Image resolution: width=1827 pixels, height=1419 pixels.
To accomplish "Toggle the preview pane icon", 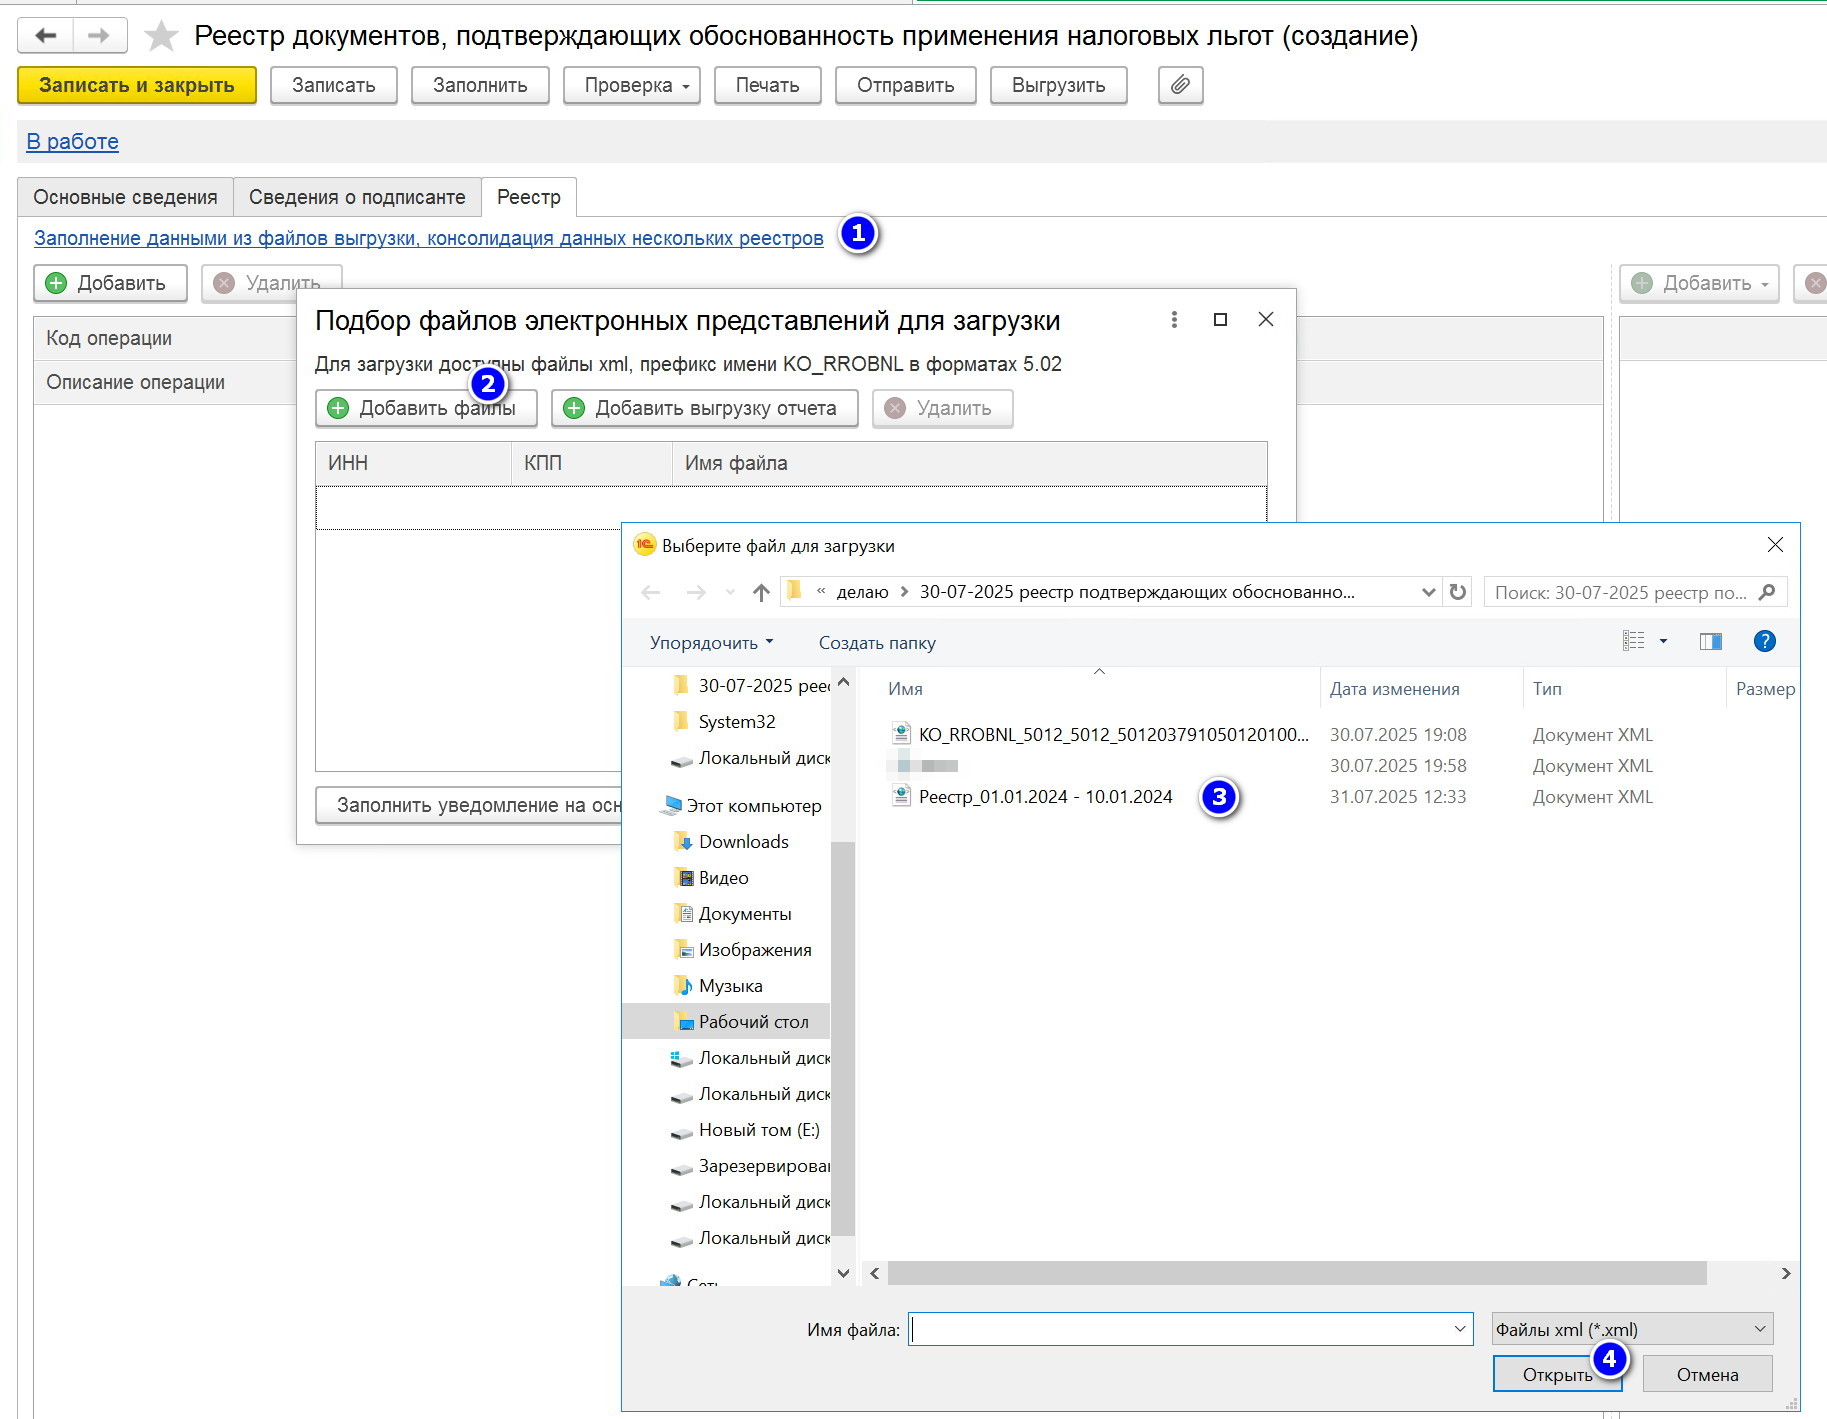I will 1710,642.
